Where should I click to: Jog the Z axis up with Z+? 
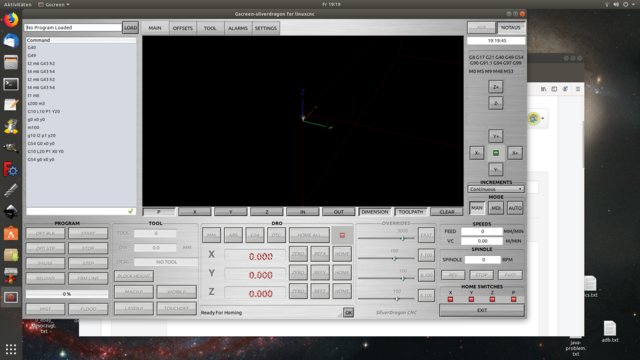496,87
